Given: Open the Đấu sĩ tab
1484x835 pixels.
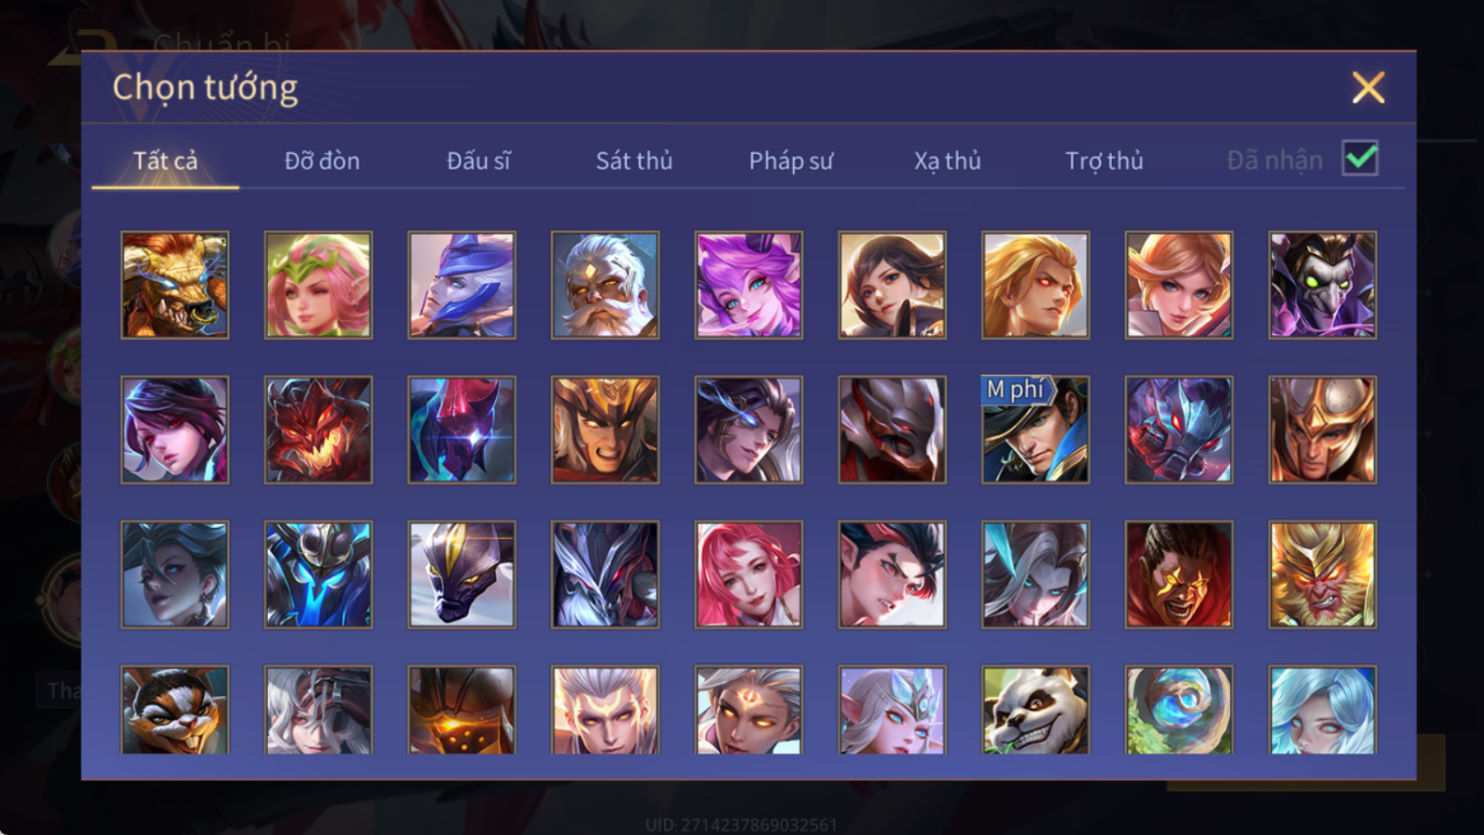Looking at the screenshot, I should pos(478,161).
